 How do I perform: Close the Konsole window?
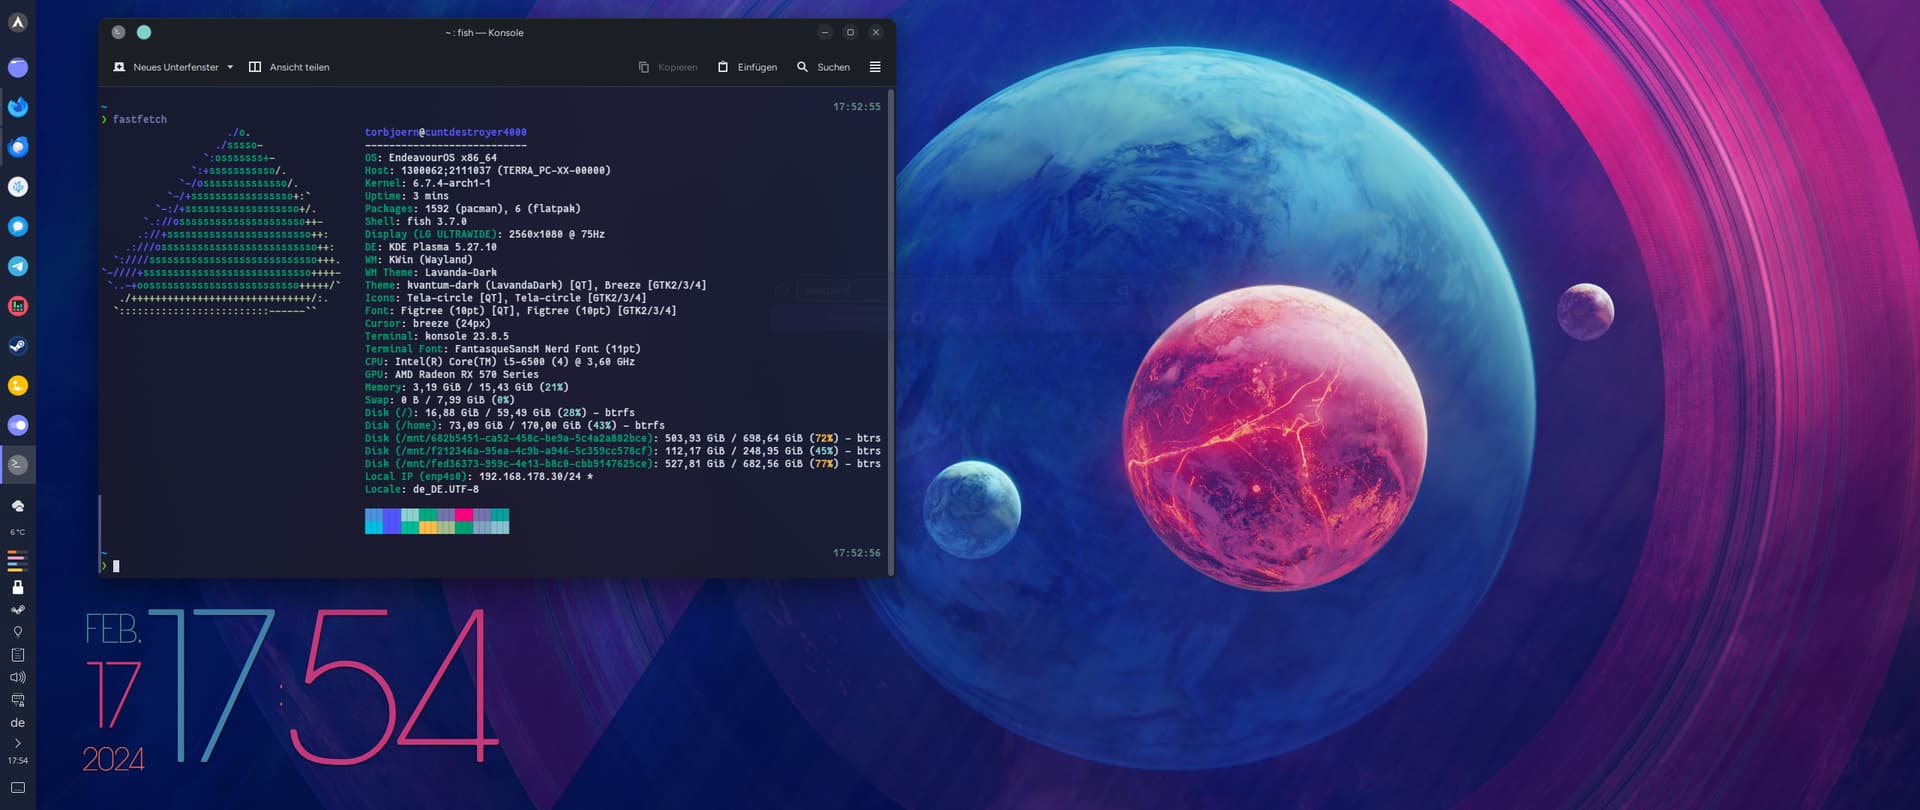click(876, 32)
